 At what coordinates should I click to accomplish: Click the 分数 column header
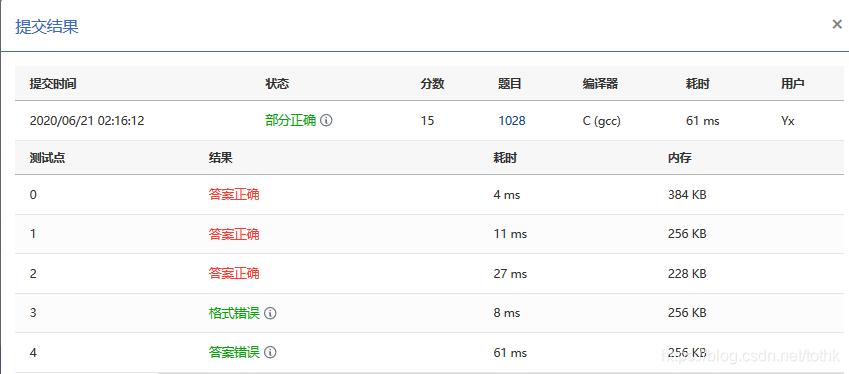tap(432, 84)
